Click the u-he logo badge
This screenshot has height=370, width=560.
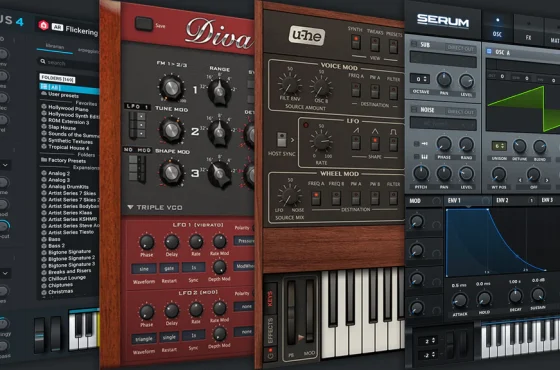point(306,35)
